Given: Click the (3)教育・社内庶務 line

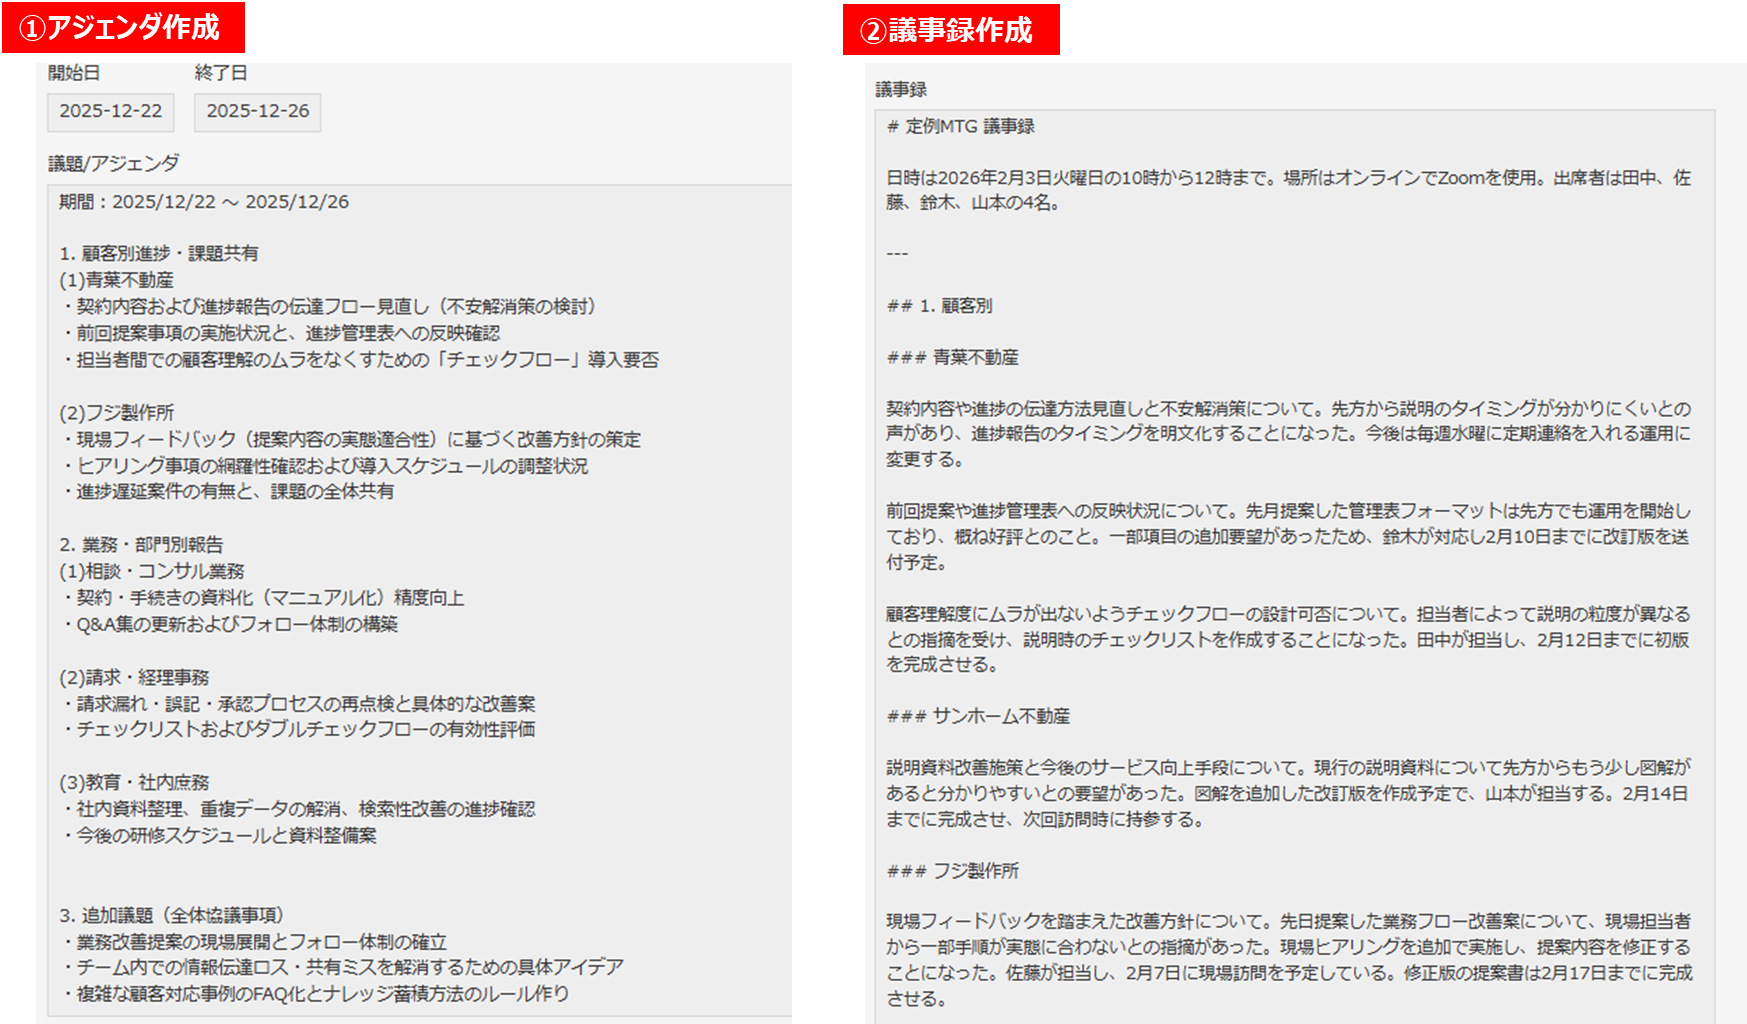Looking at the screenshot, I should [132, 781].
